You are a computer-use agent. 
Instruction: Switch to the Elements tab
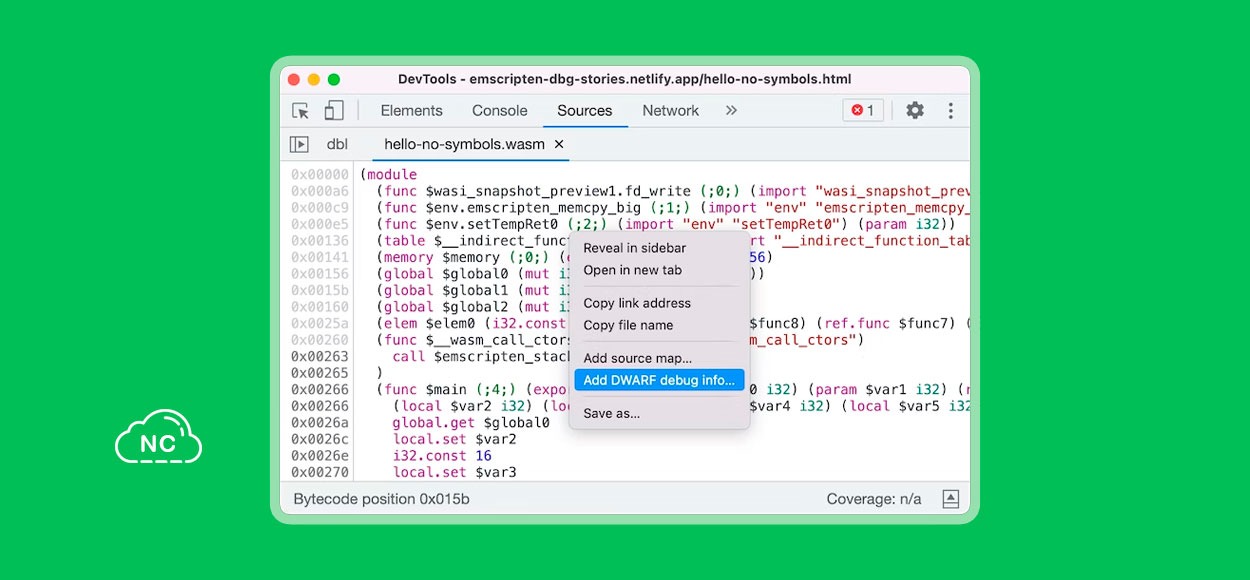[411, 111]
